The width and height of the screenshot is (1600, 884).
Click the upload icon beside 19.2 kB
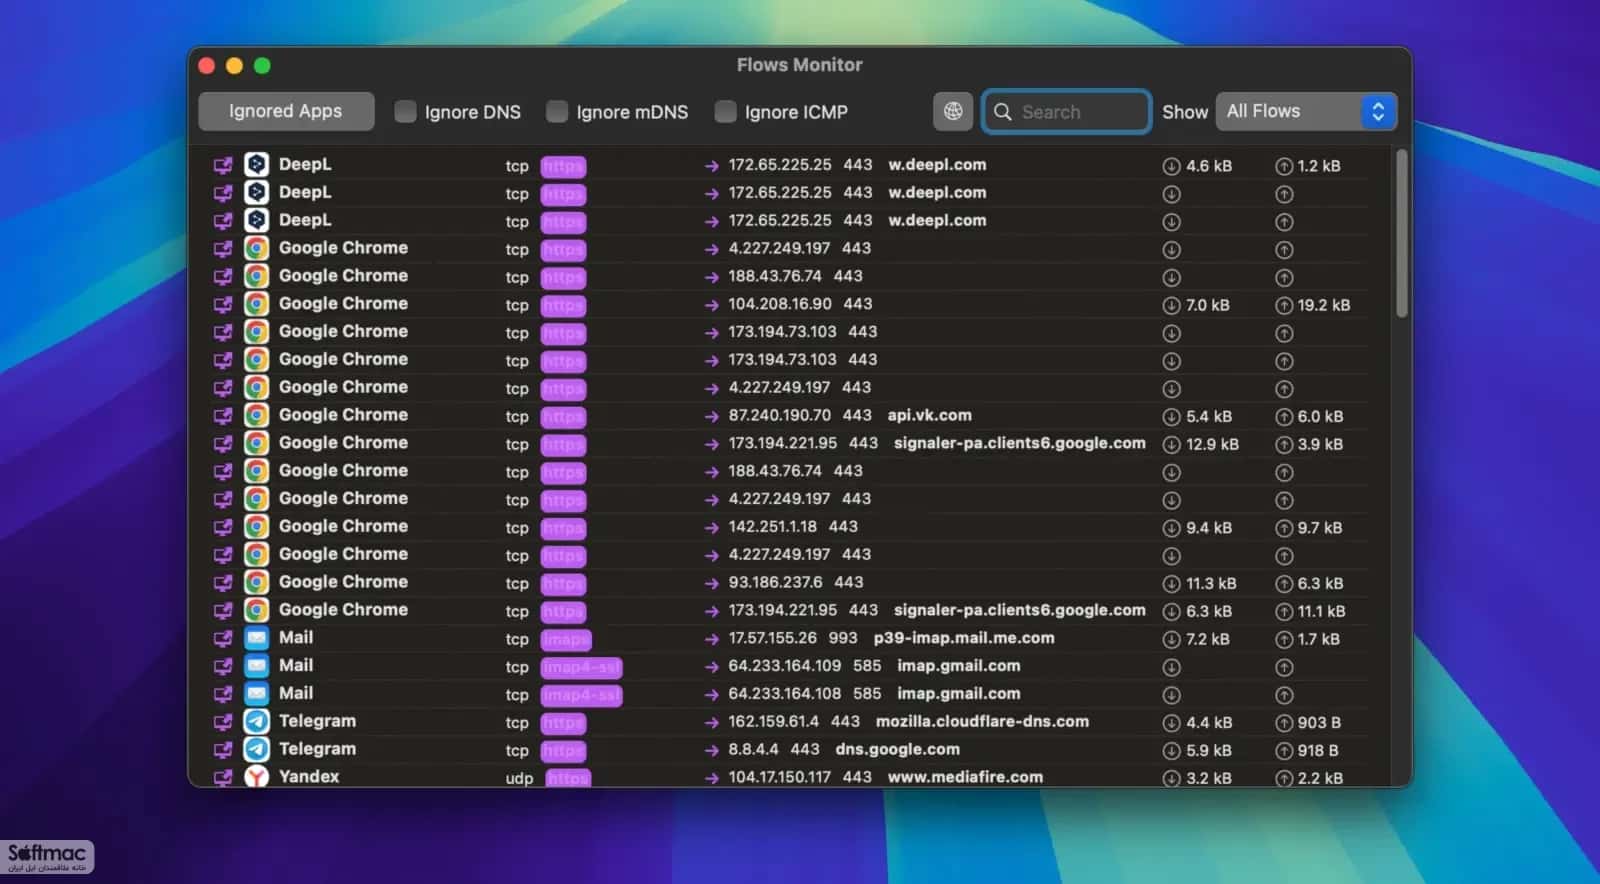[x=1284, y=305]
